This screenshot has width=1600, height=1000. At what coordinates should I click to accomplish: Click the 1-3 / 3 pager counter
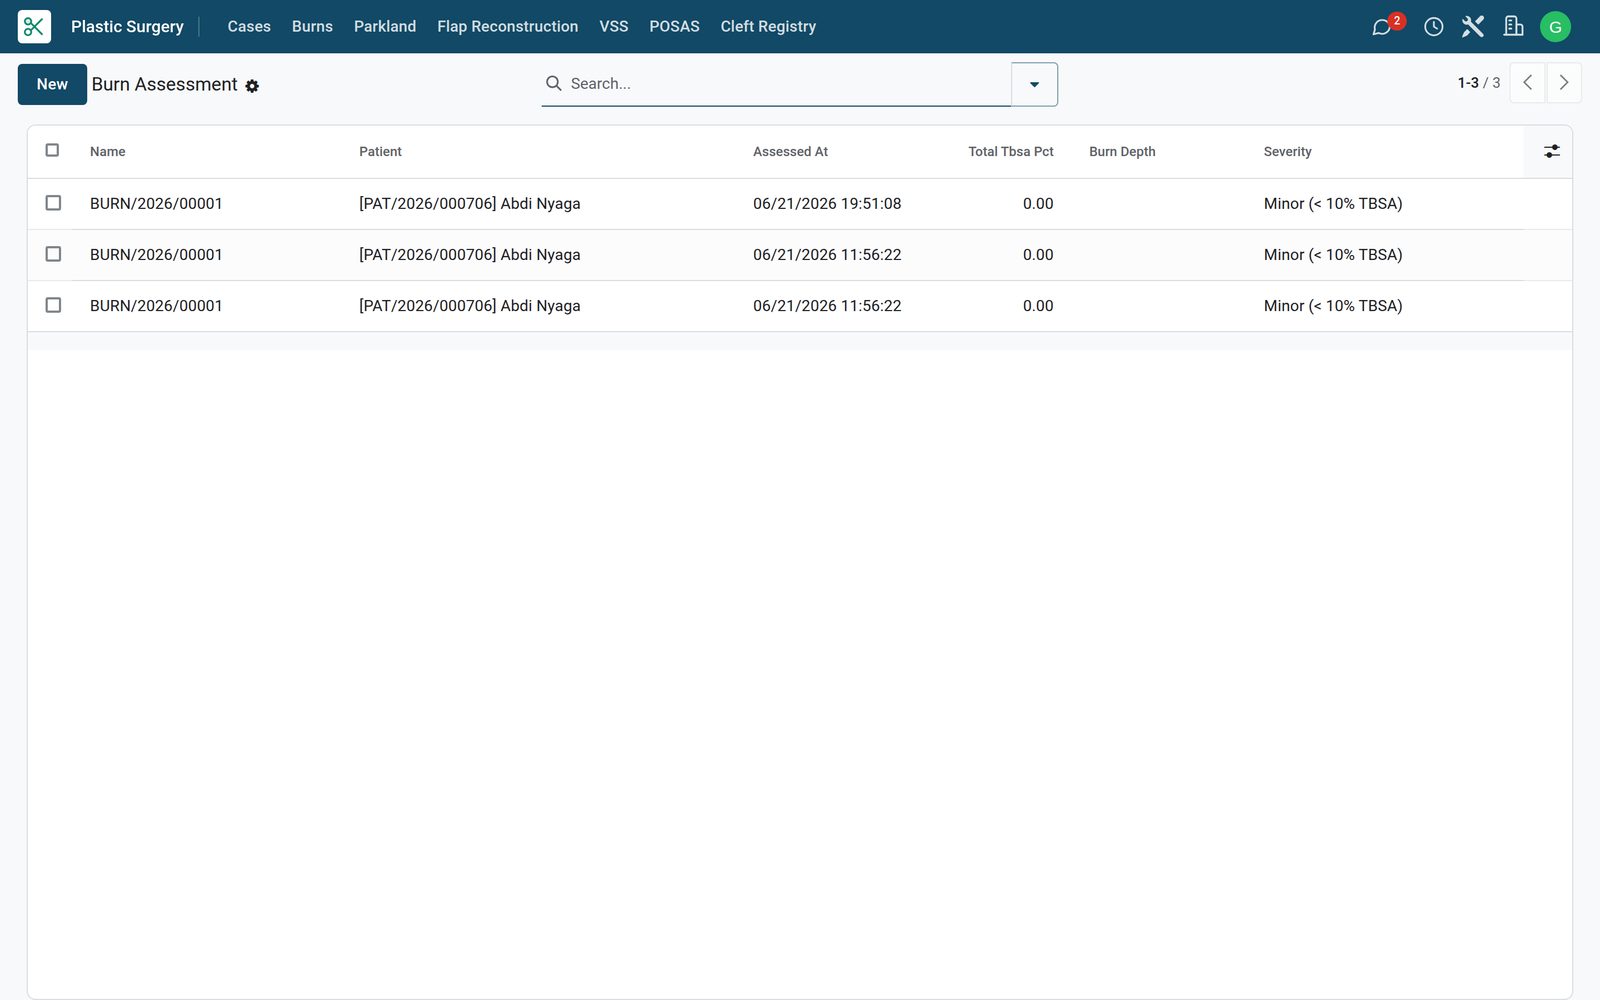(x=1478, y=83)
